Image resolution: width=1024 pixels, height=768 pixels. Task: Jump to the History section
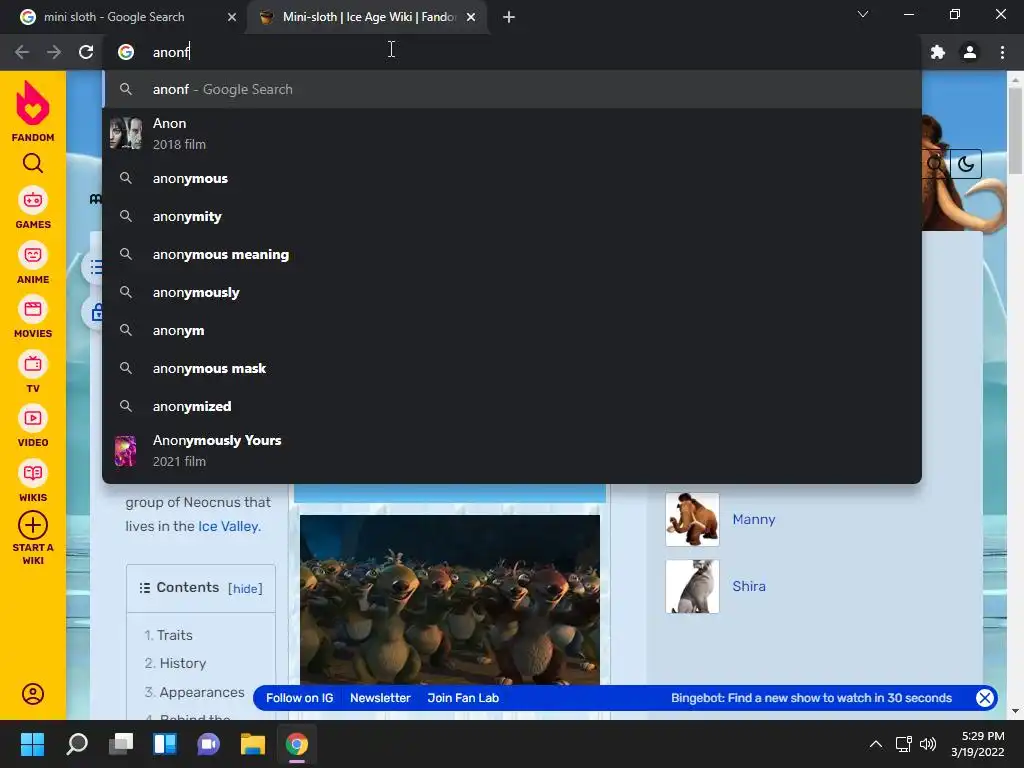click(x=182, y=664)
